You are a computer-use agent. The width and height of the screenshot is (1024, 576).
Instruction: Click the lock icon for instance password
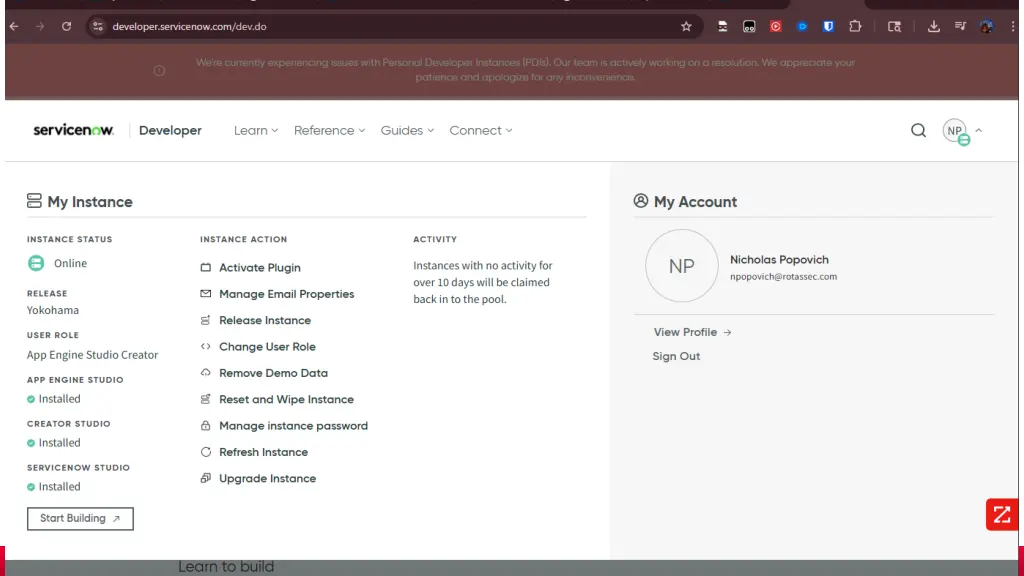coord(206,426)
